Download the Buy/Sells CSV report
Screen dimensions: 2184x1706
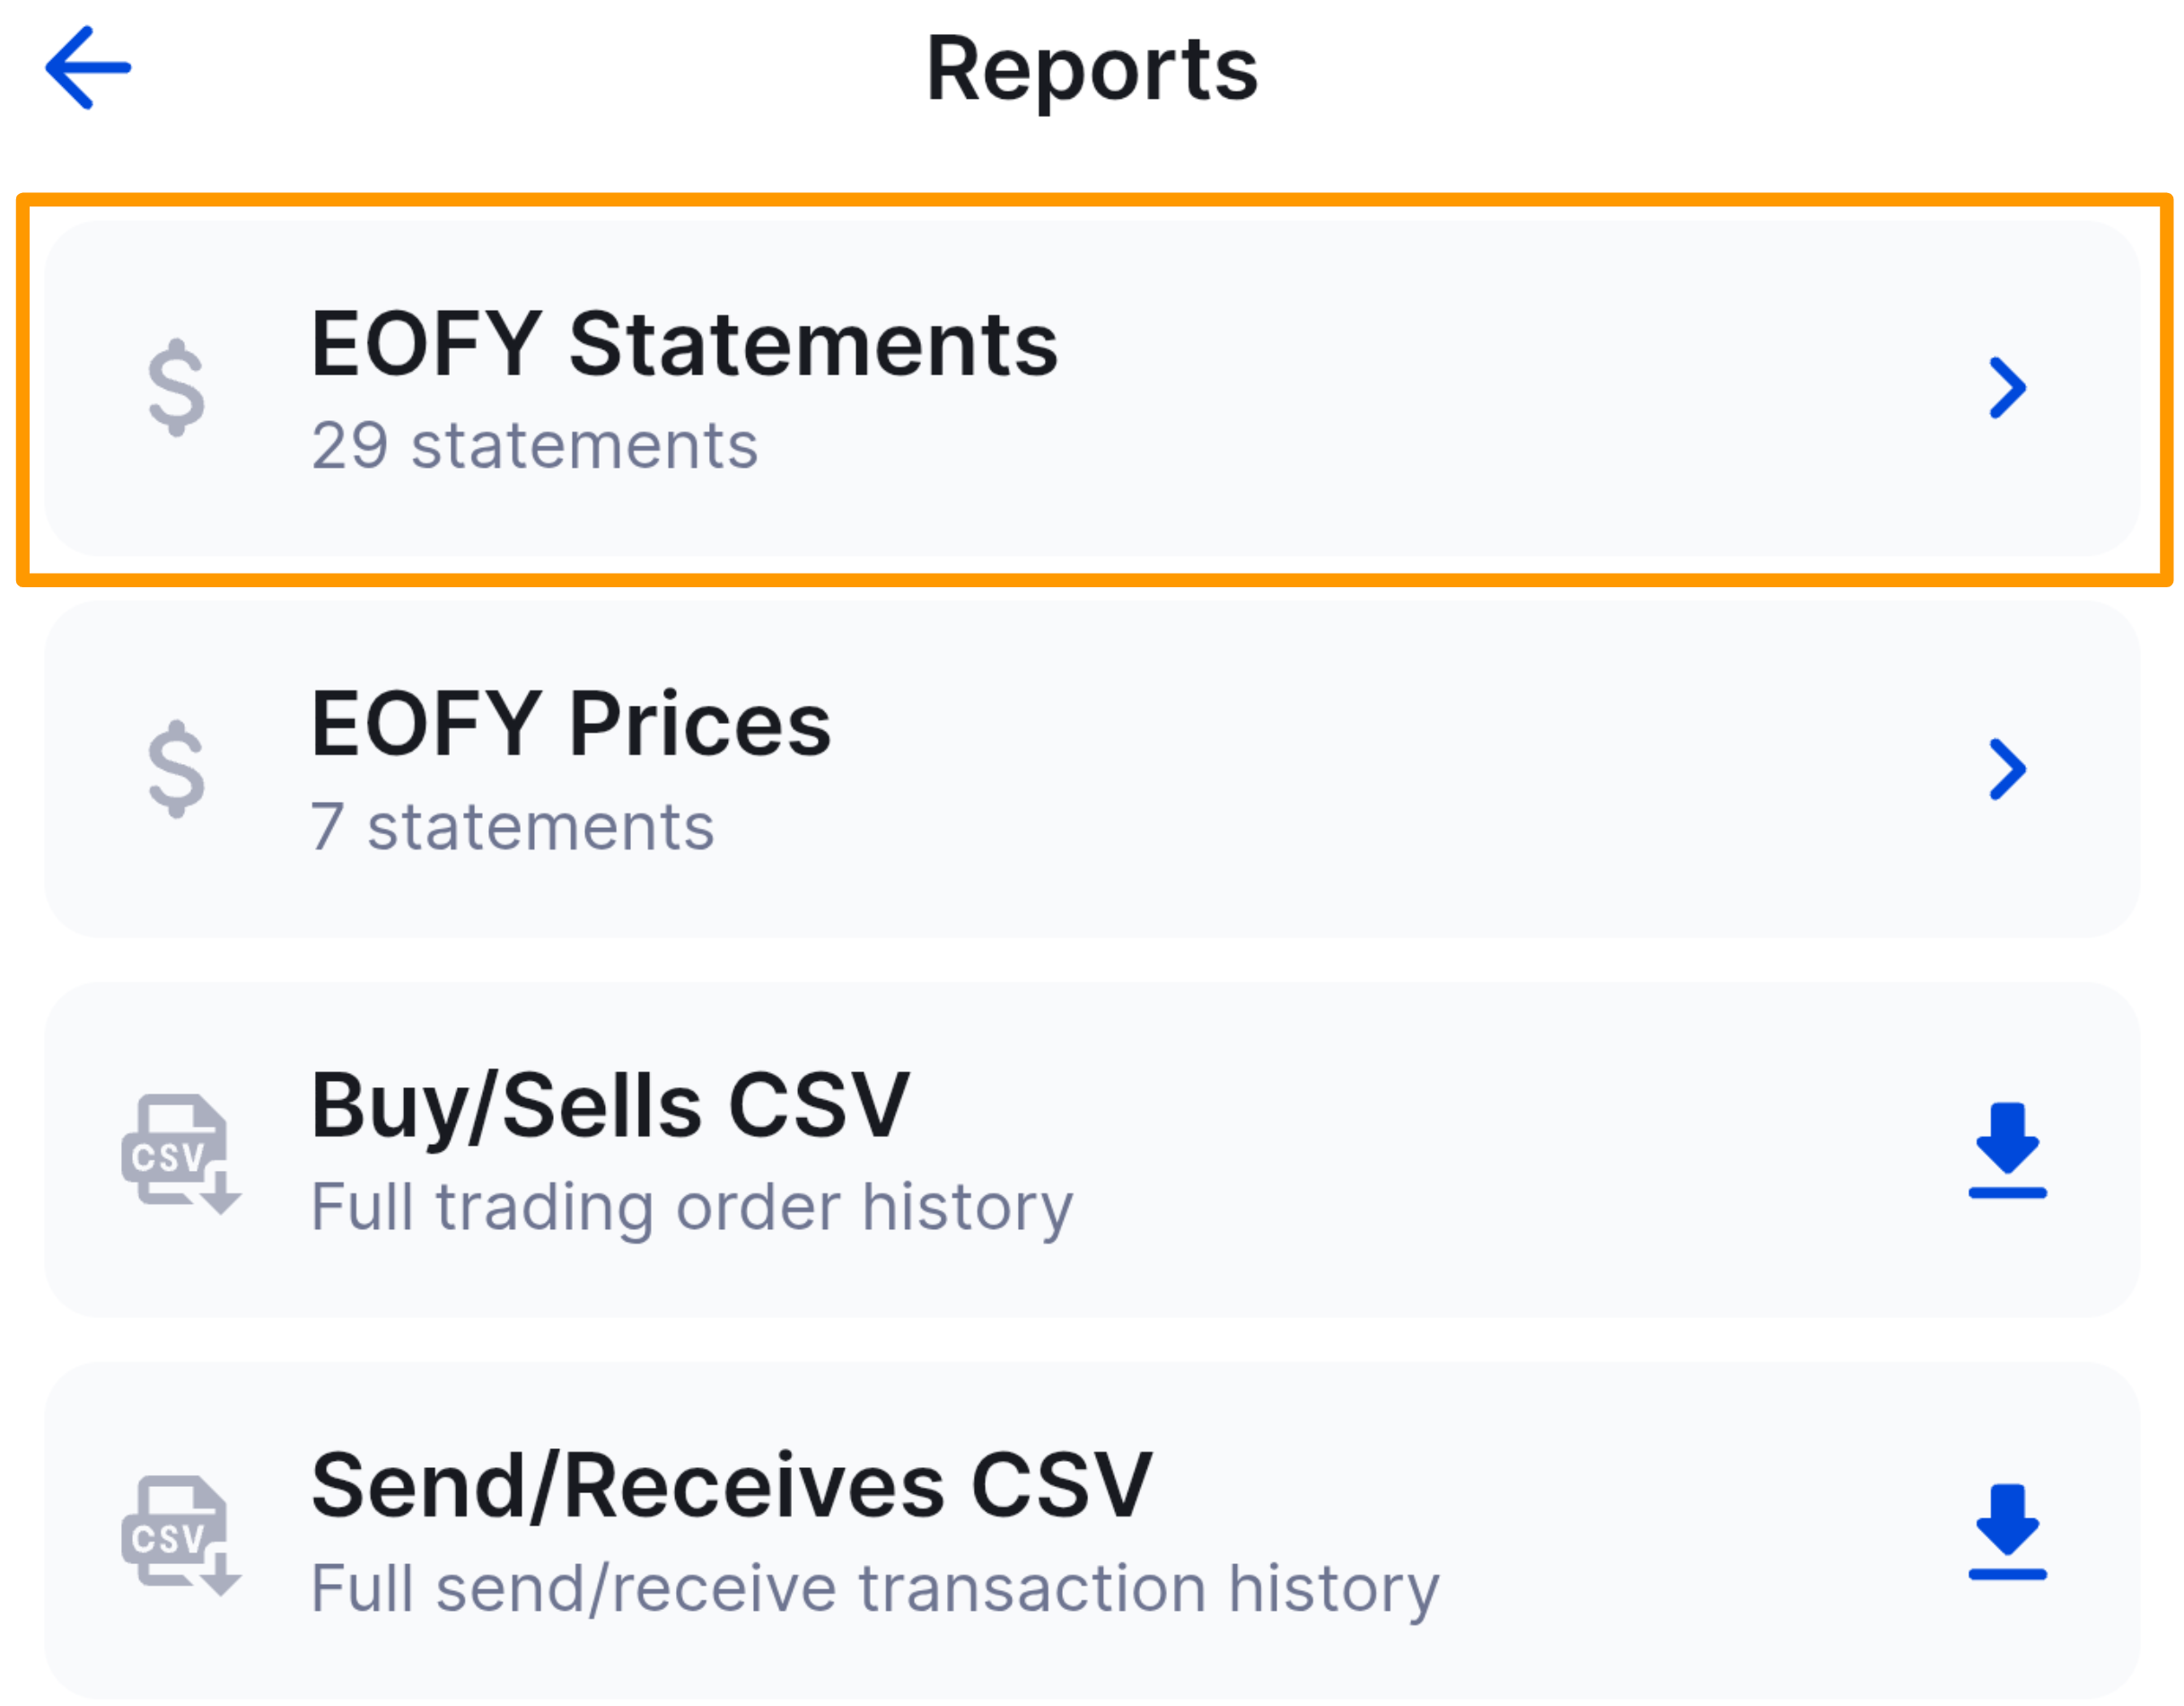(x=2007, y=1150)
